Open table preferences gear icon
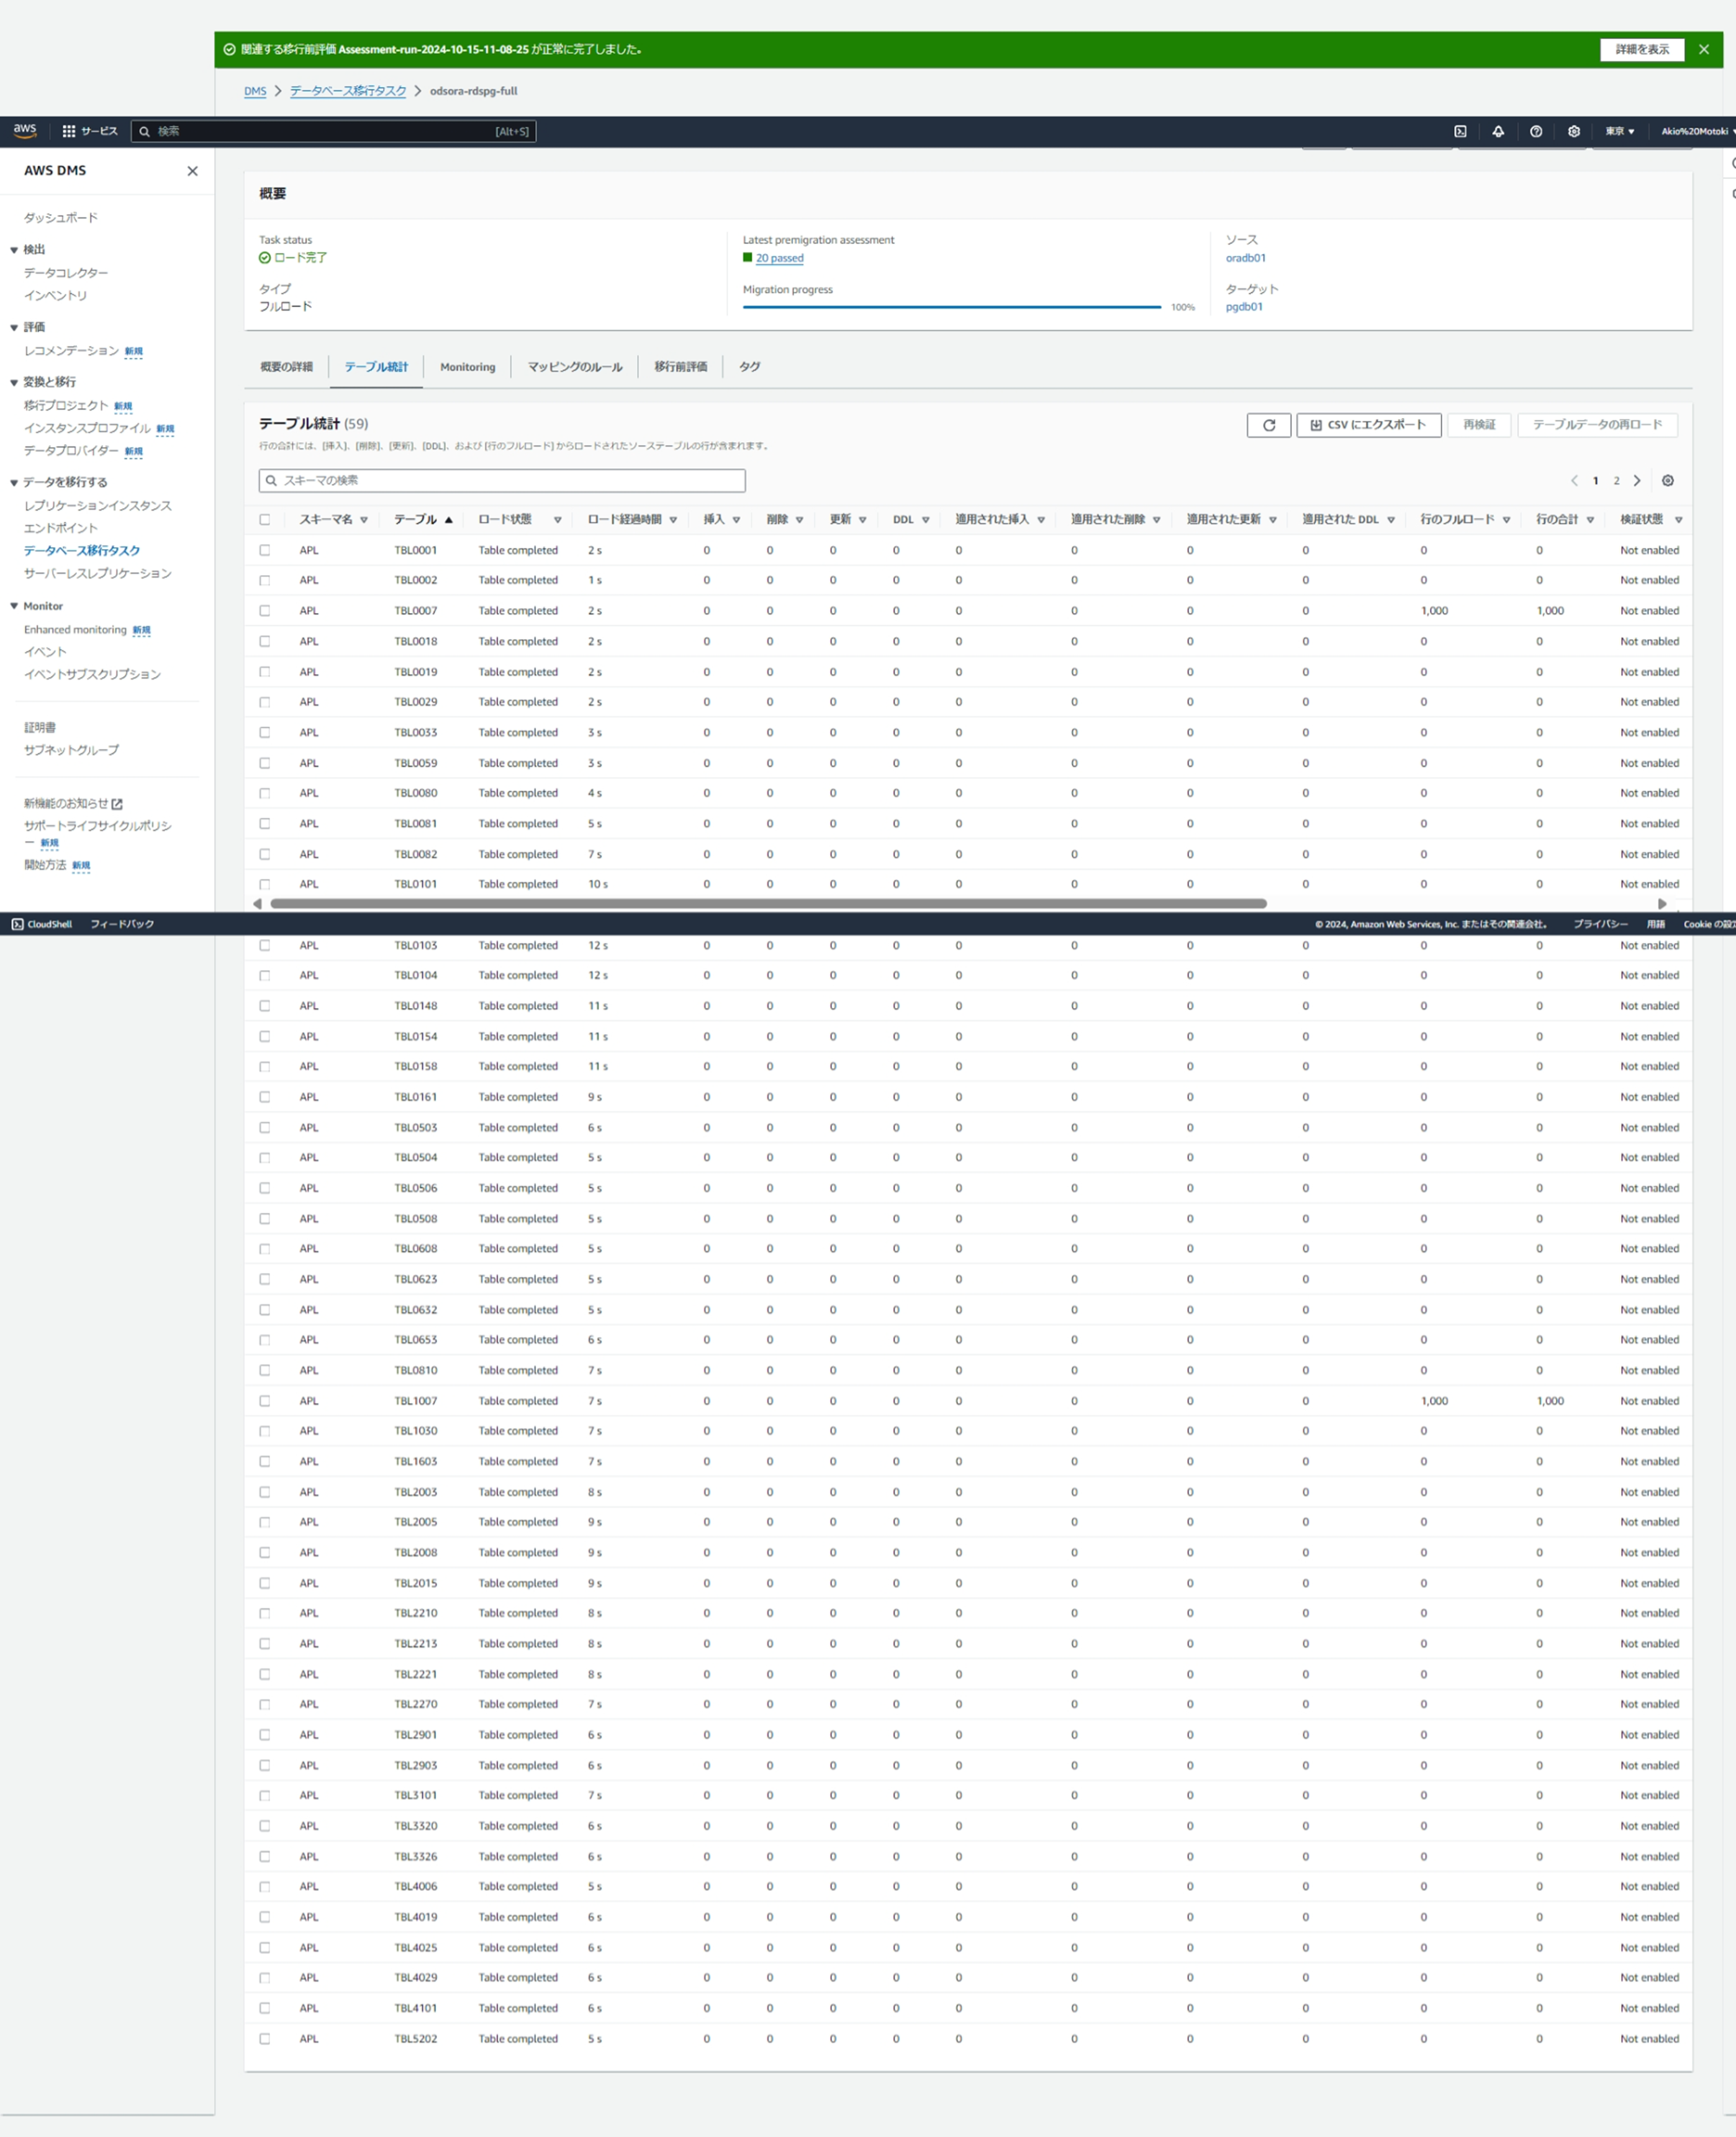The width and height of the screenshot is (1736, 2137). [1667, 481]
